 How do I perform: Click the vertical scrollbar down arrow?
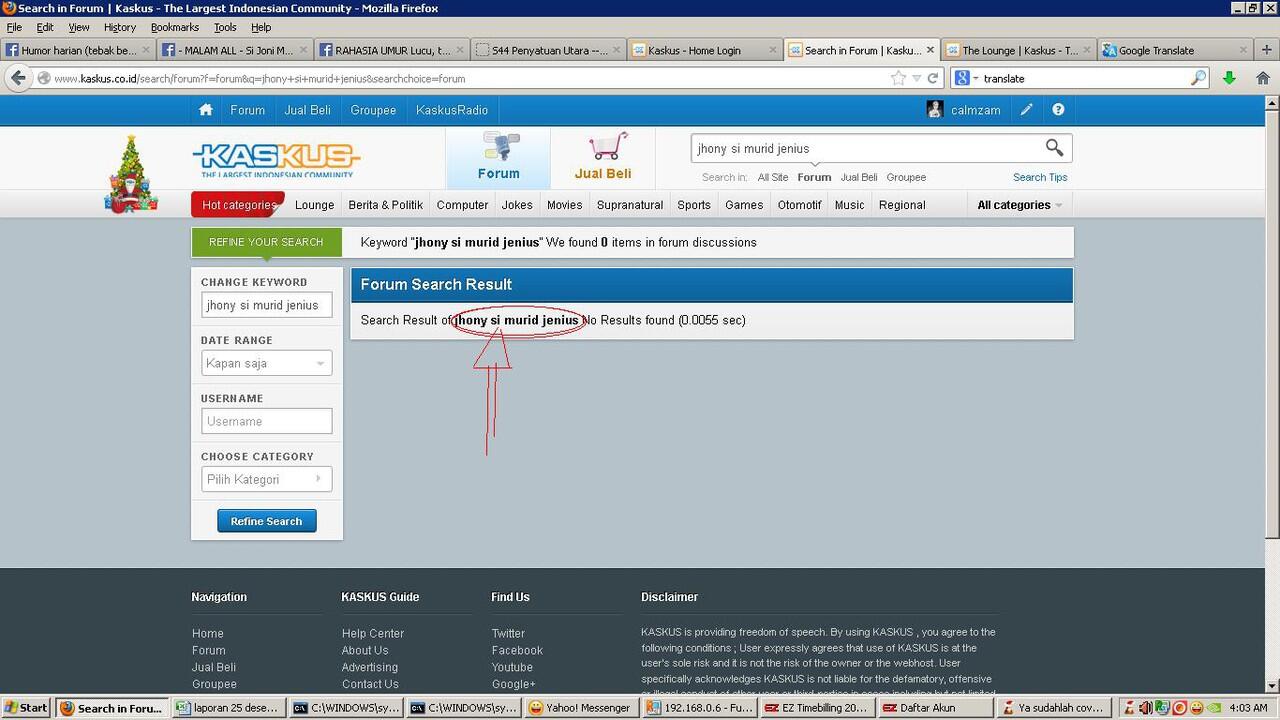click(x=1272, y=685)
